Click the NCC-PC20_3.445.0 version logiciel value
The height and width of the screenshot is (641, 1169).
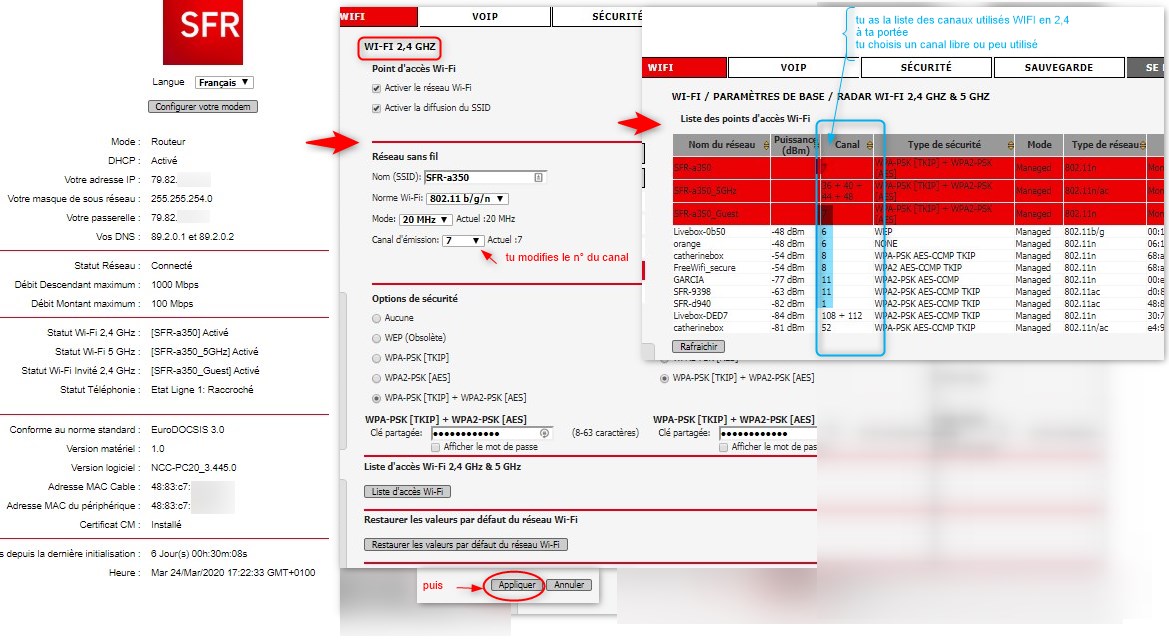(x=193, y=468)
